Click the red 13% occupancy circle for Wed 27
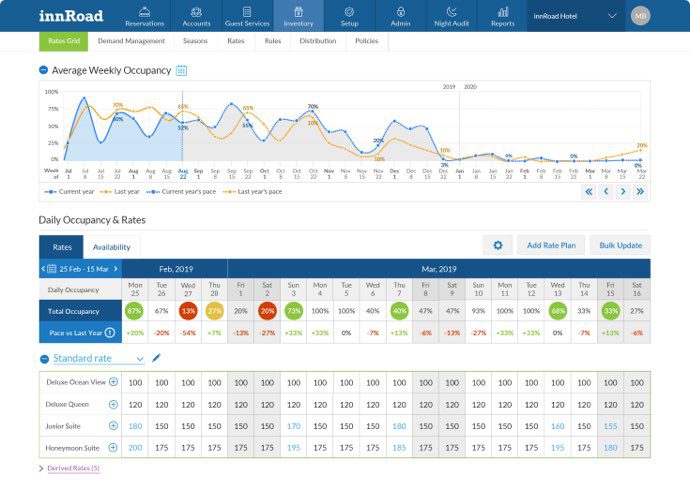This screenshot has height=490, width=690. pos(188,311)
